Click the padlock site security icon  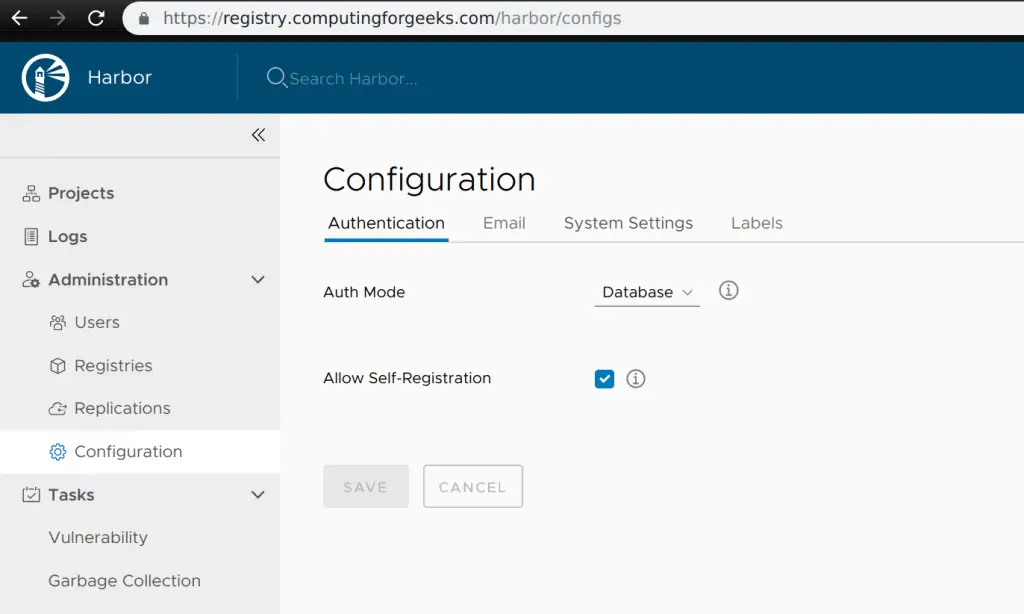coord(144,18)
